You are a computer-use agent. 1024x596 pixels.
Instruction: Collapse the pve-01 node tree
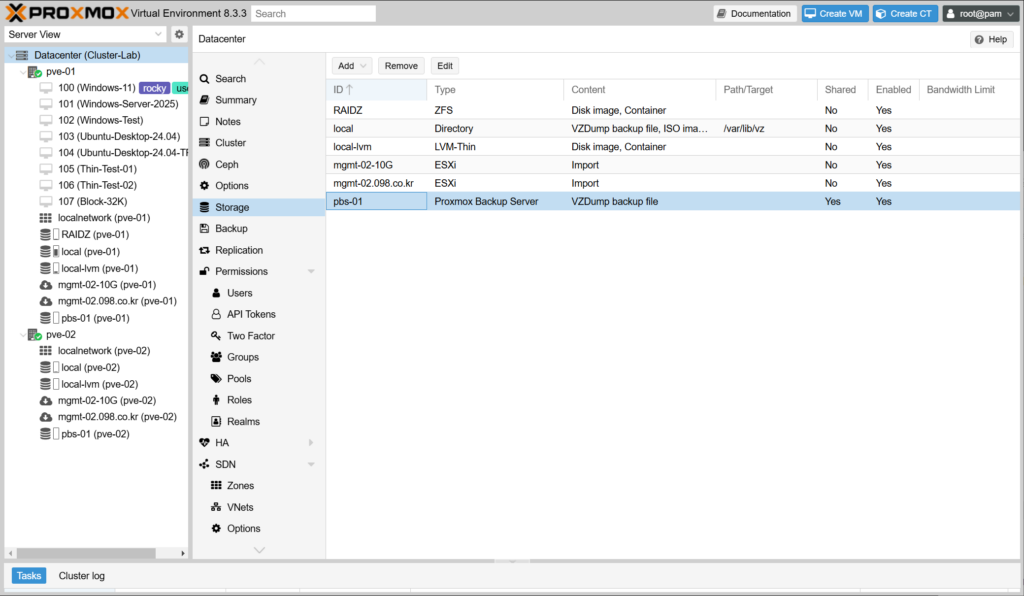[x=23, y=72]
